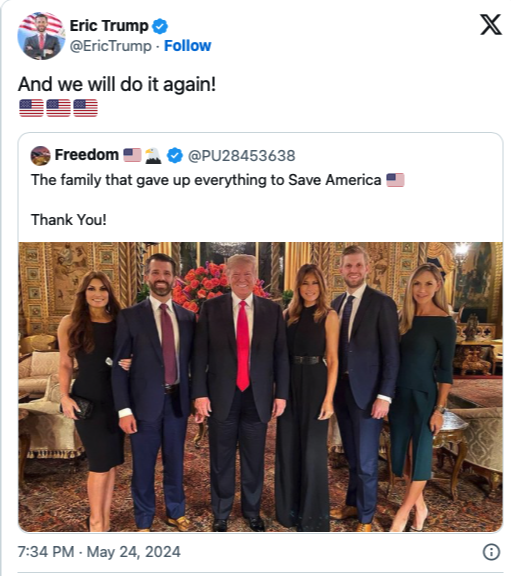This screenshot has width=511, height=576.
Task: Click the info icon beside the timestamp
Action: tap(491, 552)
